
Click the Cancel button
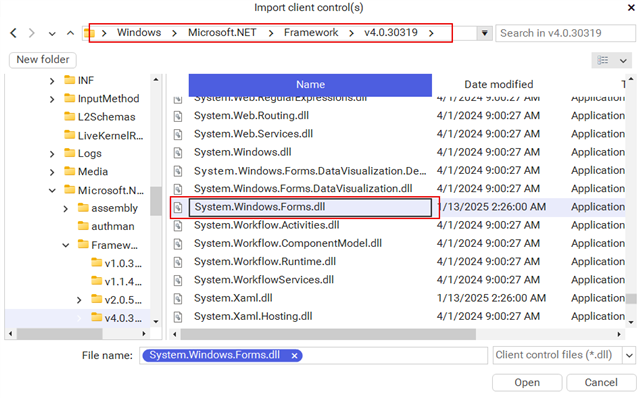(601, 383)
